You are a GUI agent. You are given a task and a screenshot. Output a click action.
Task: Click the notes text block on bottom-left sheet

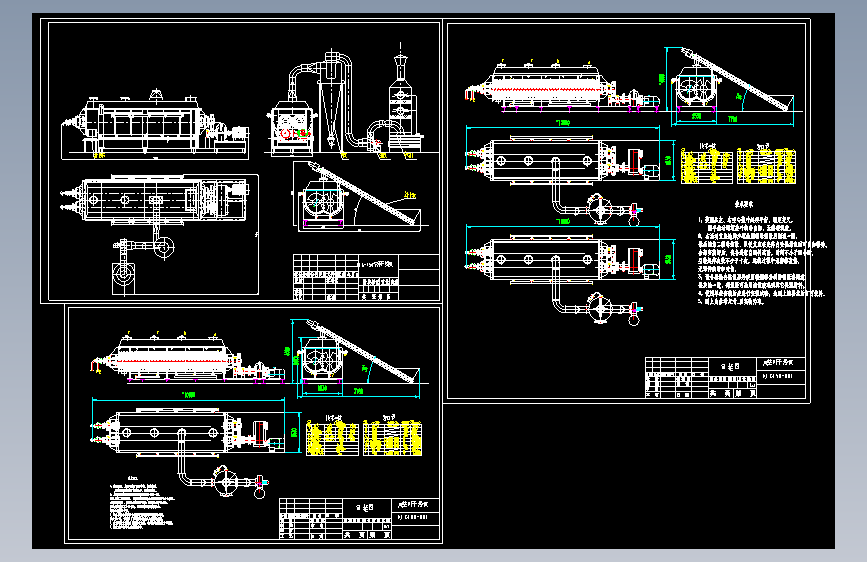pos(142,502)
